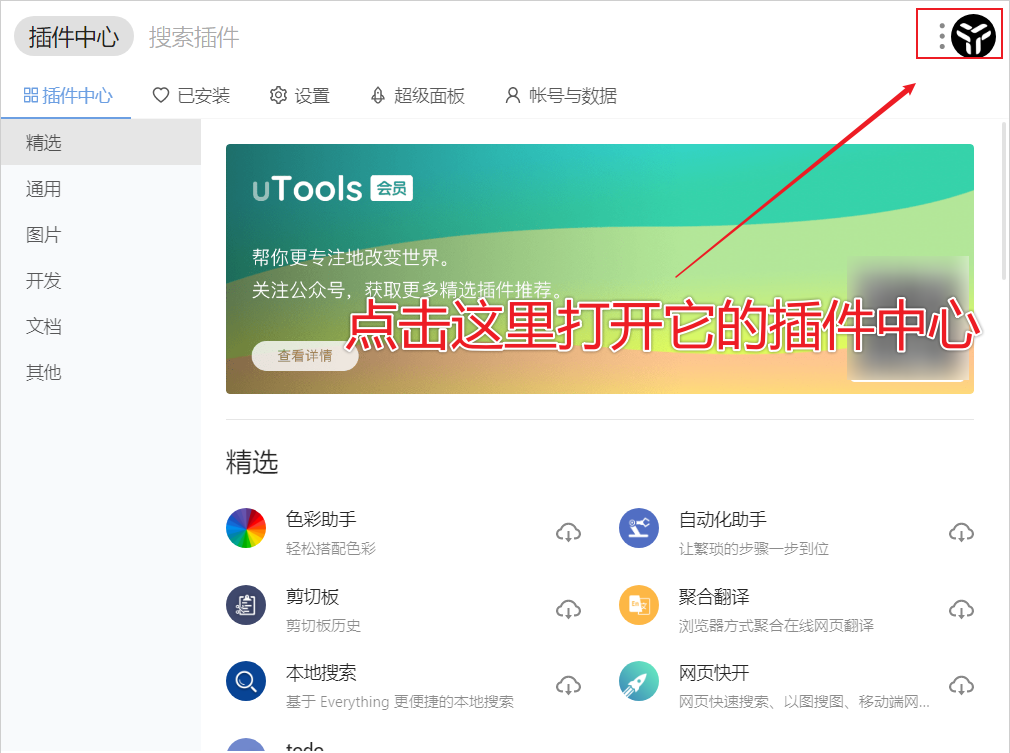Click the 自动化助手 robot arm icon
The width and height of the screenshot is (1010, 753).
click(x=639, y=528)
